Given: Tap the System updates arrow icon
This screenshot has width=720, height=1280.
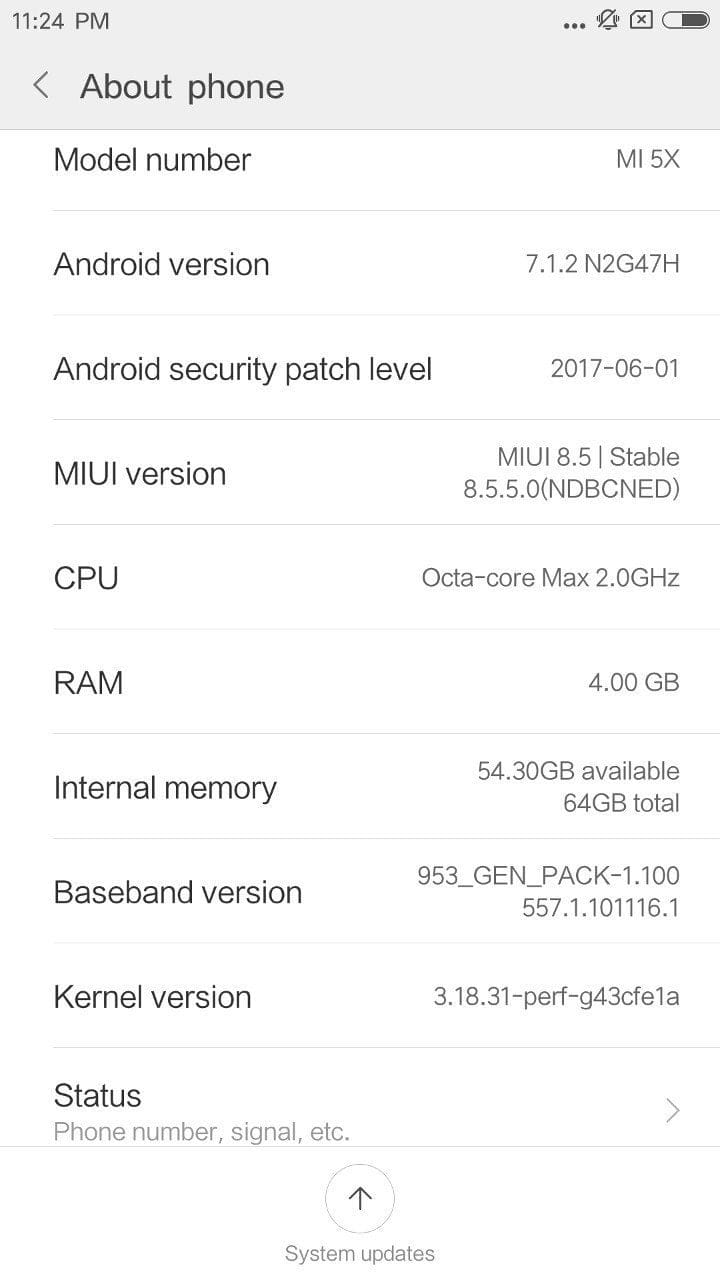Looking at the screenshot, I should 360,1198.
